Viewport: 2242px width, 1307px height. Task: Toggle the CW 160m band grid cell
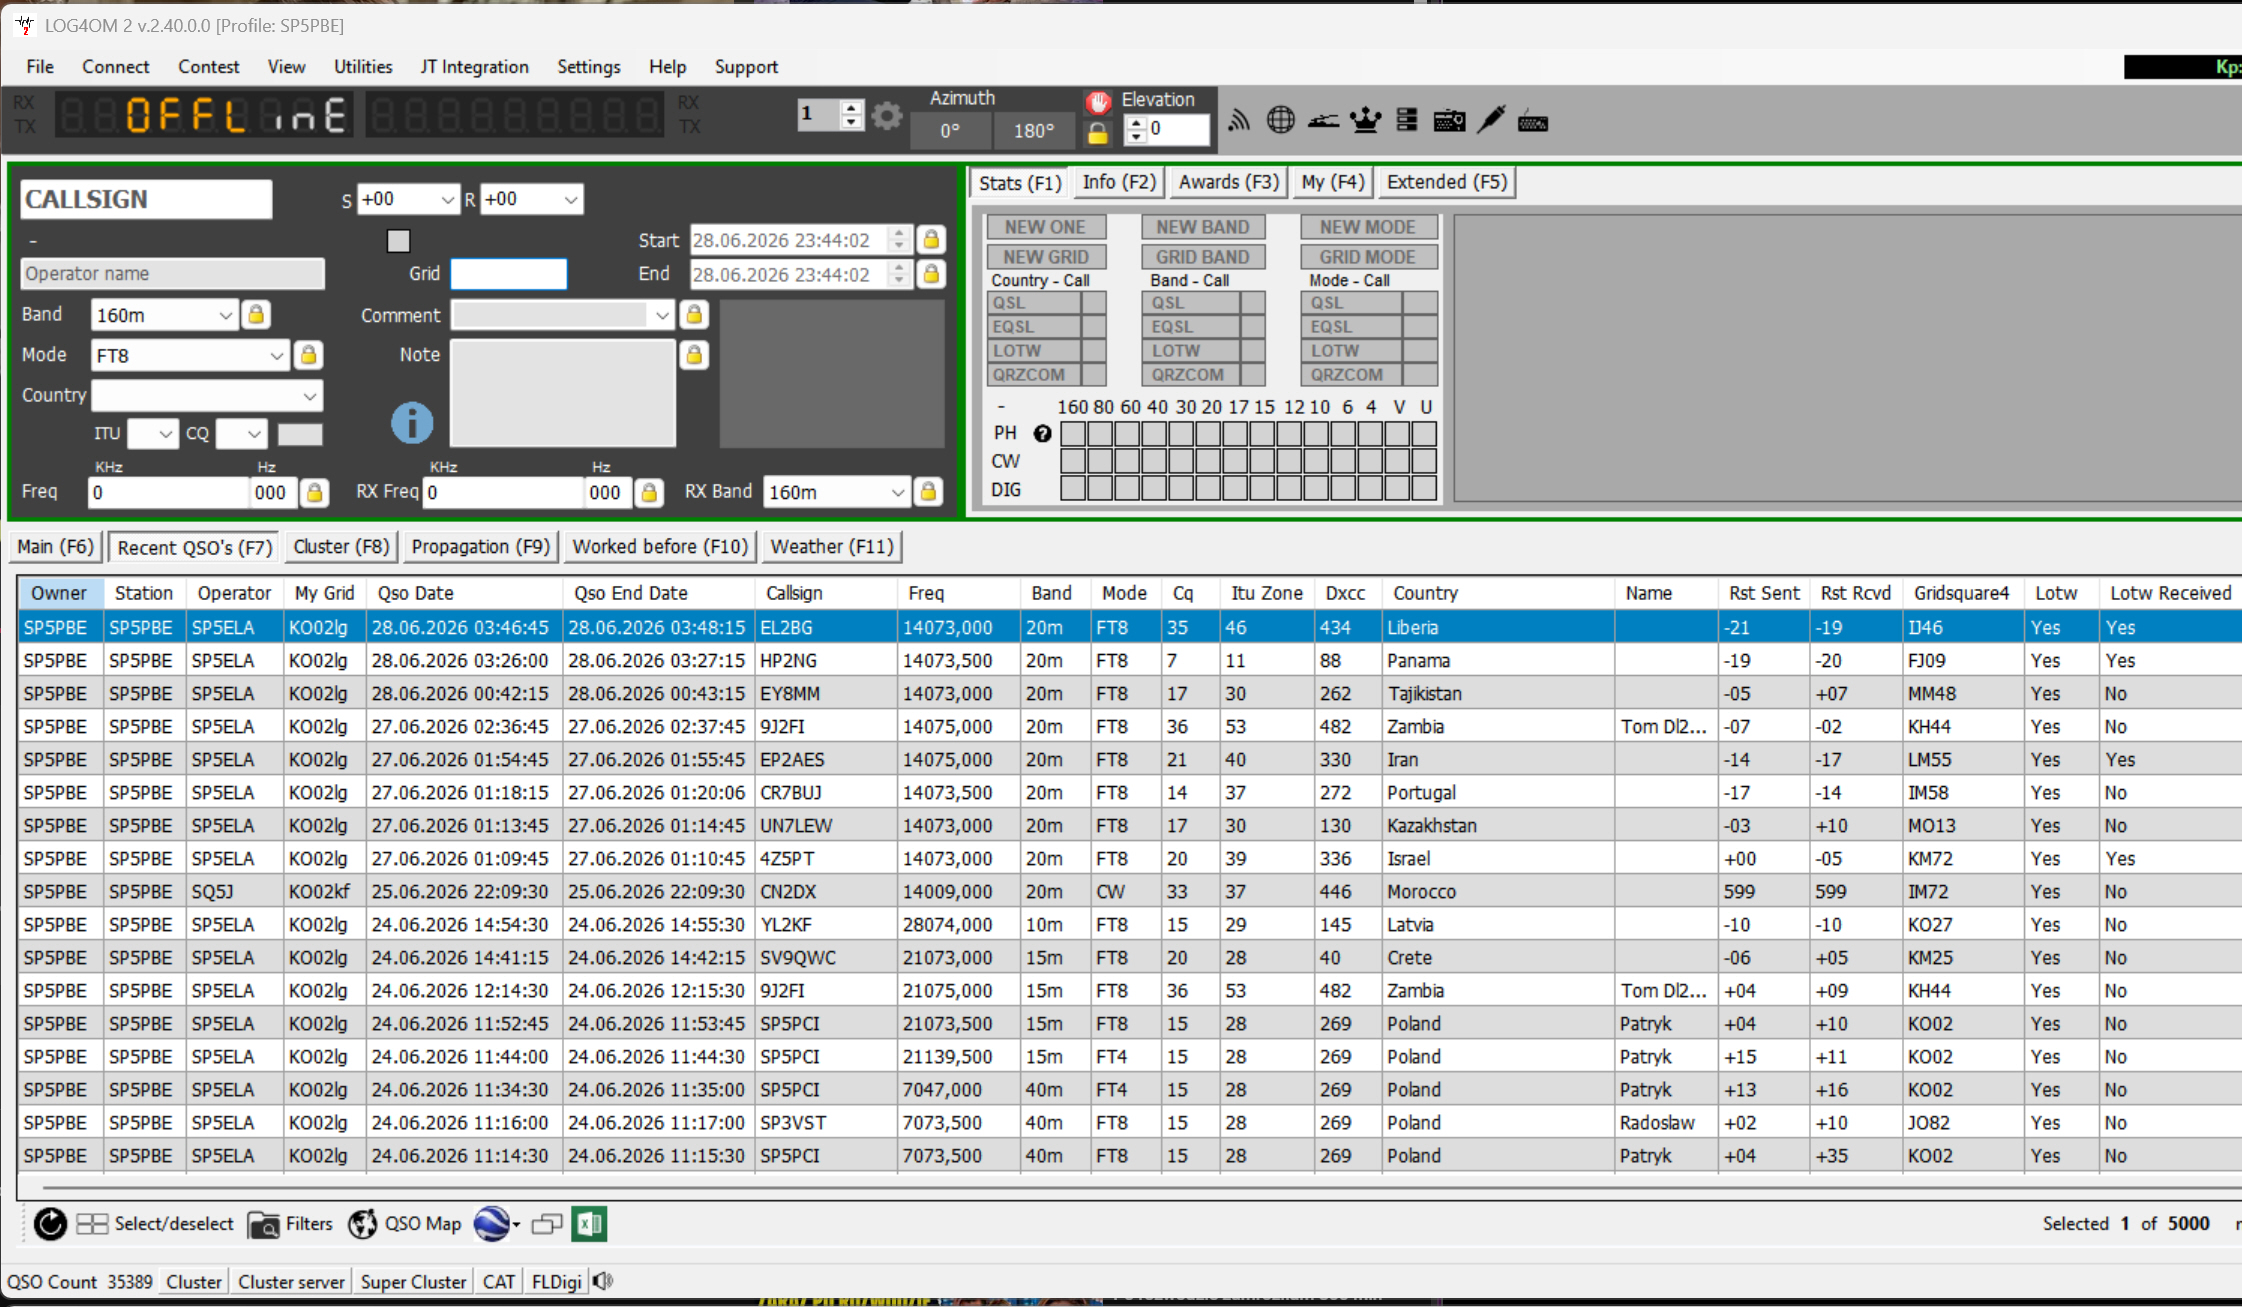1073,461
